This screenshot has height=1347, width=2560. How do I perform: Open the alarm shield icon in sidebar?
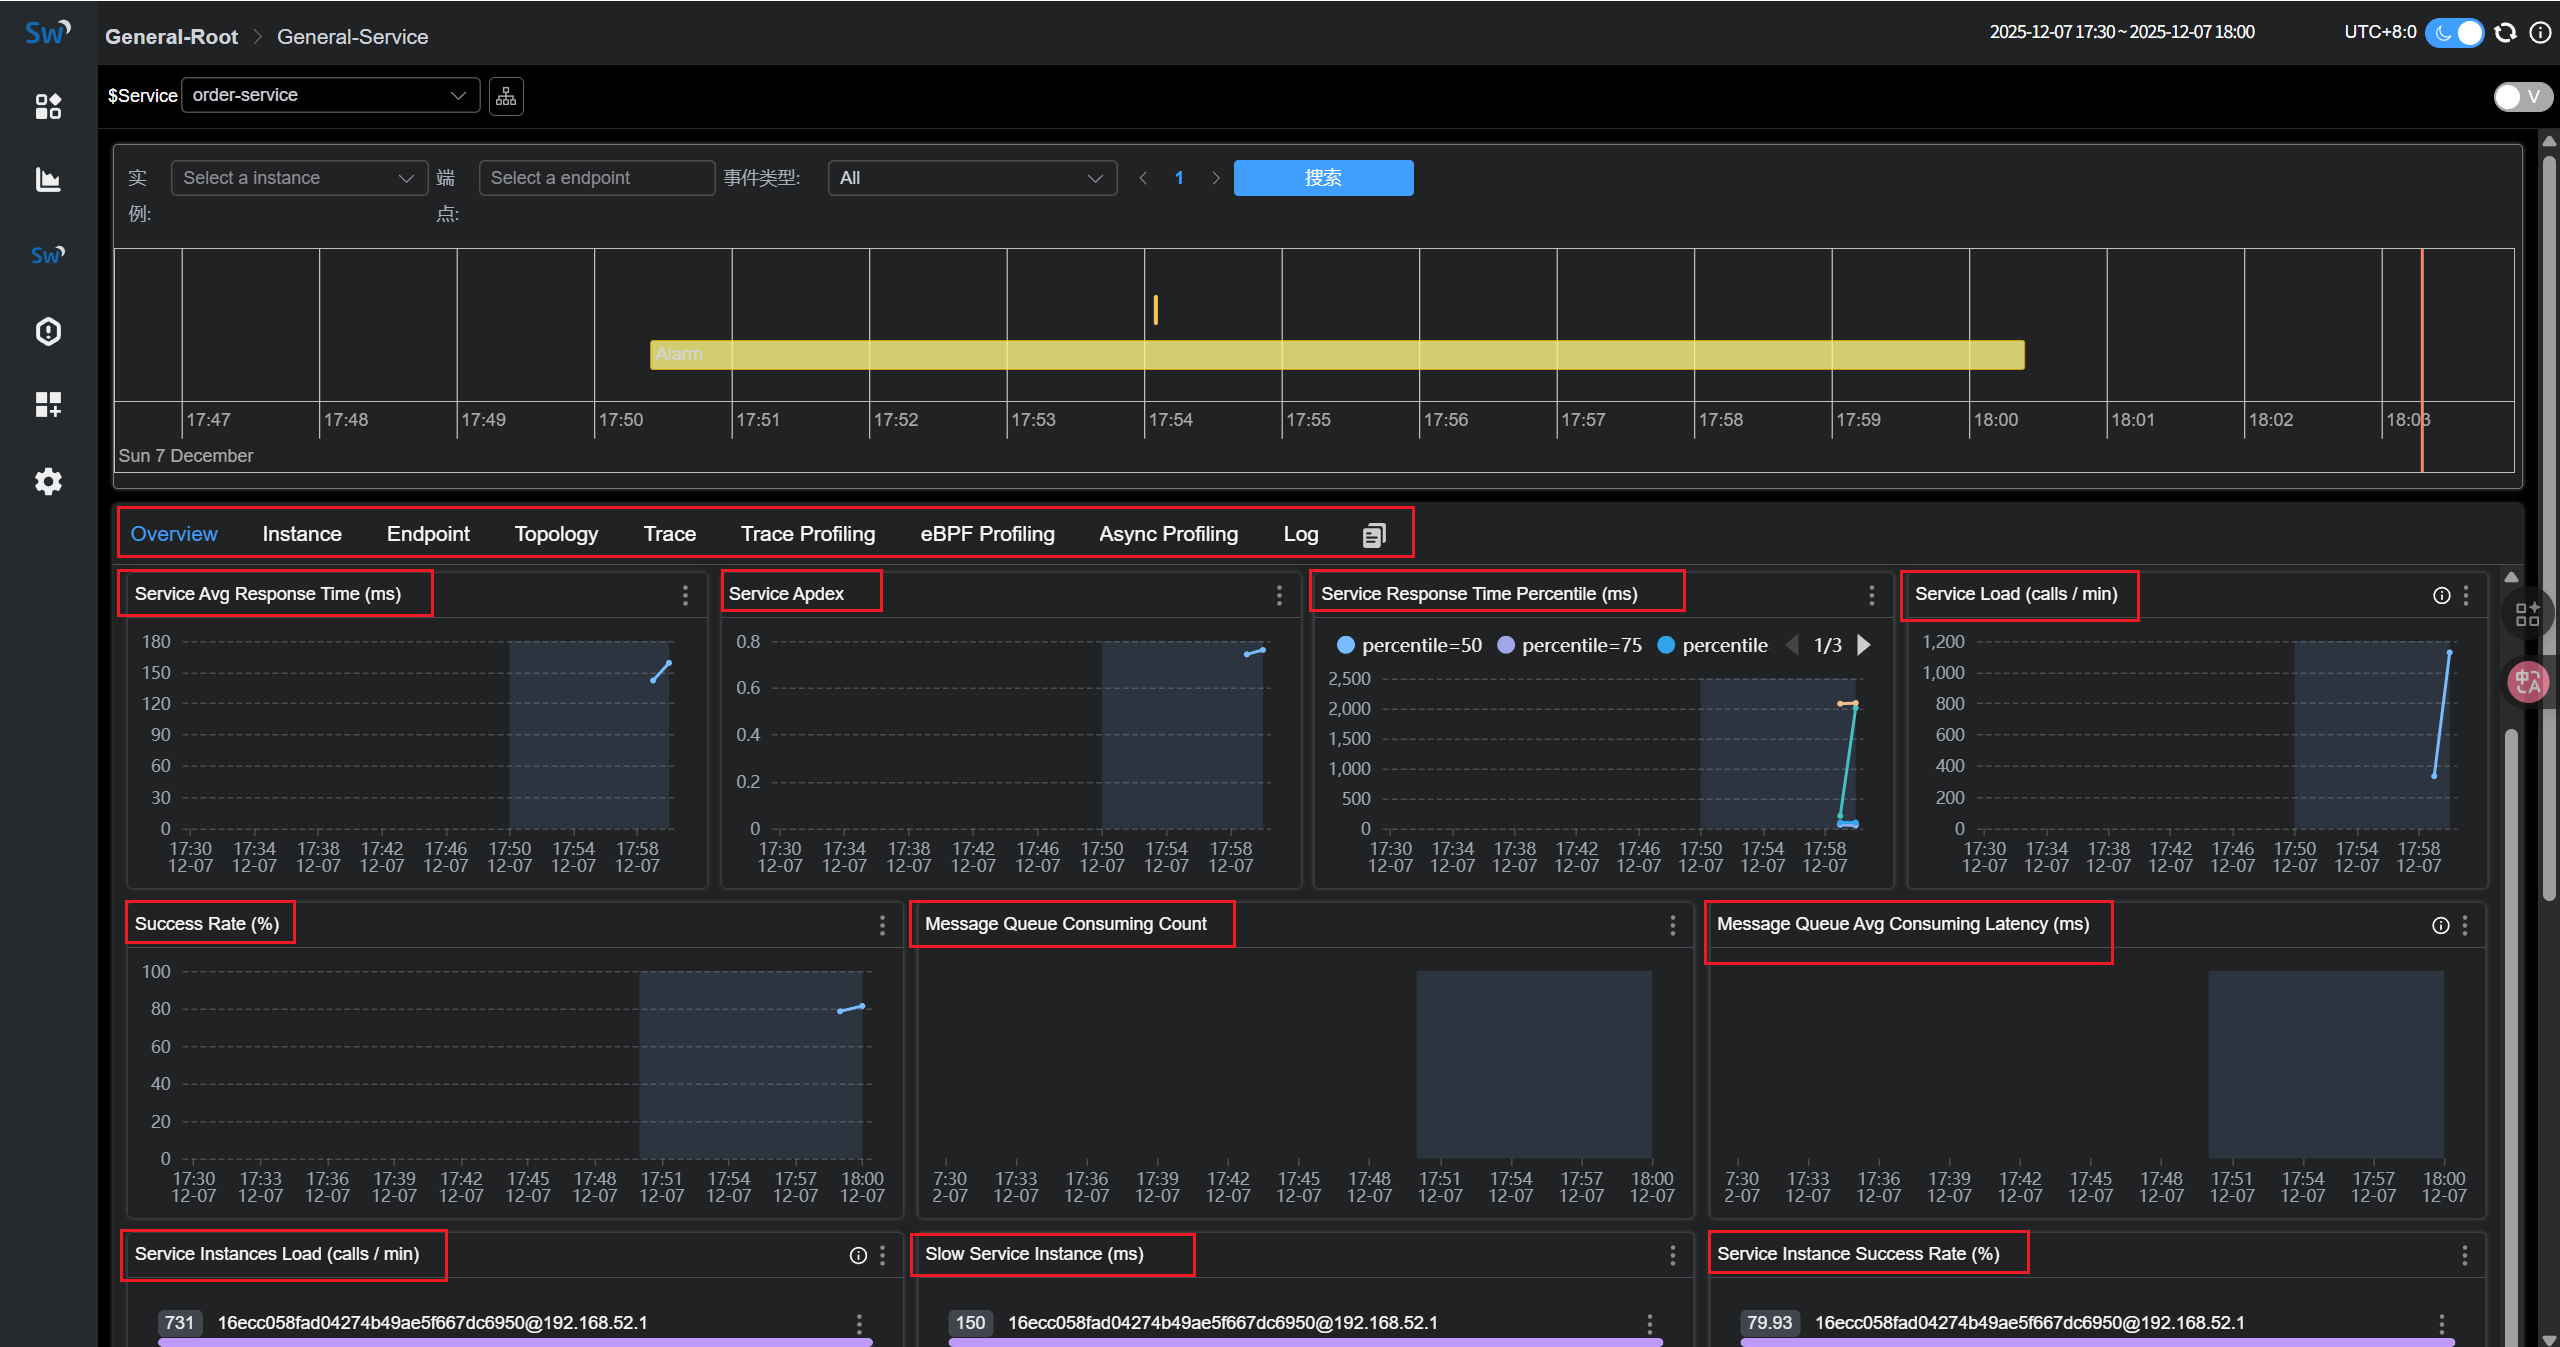(x=48, y=331)
